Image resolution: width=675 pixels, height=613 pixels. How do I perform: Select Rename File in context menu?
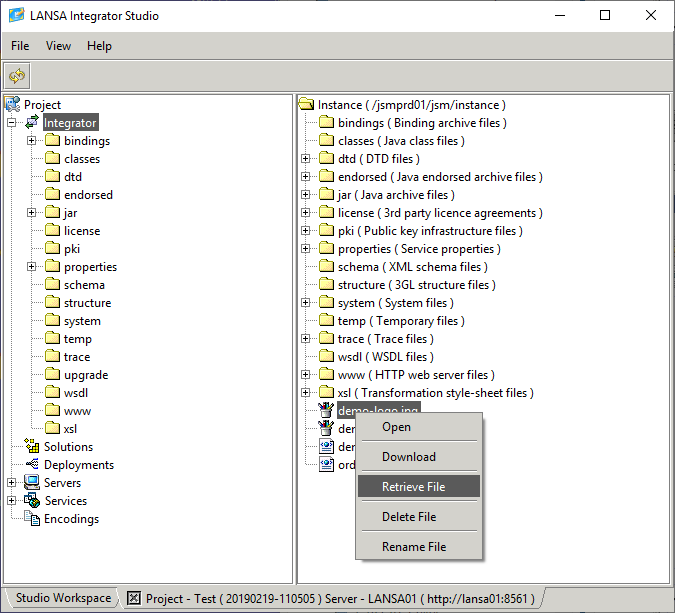[x=413, y=547]
